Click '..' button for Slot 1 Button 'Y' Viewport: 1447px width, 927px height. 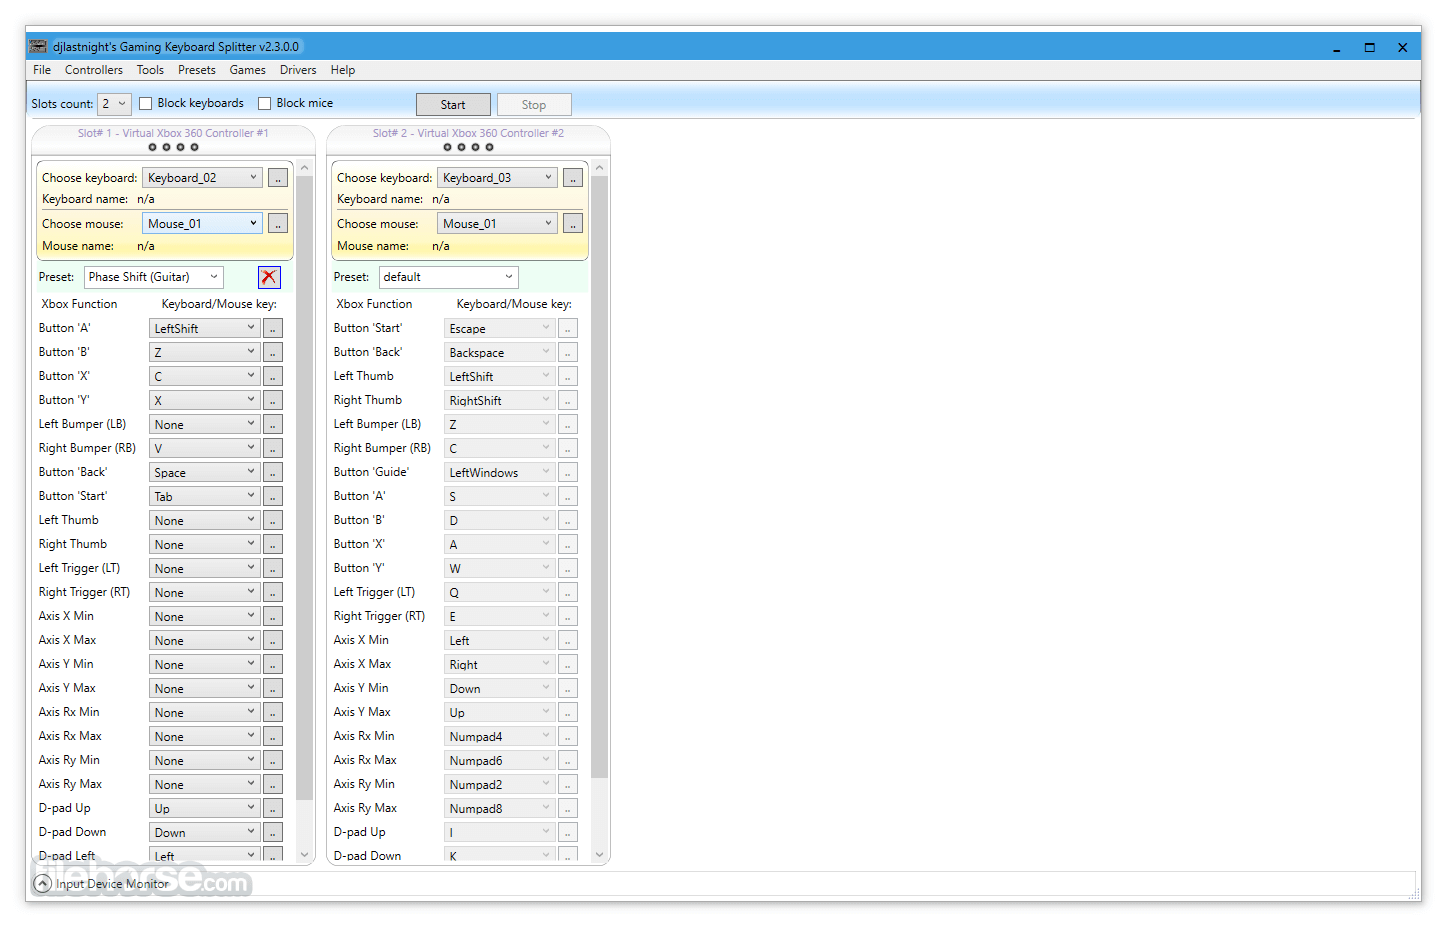(x=273, y=400)
